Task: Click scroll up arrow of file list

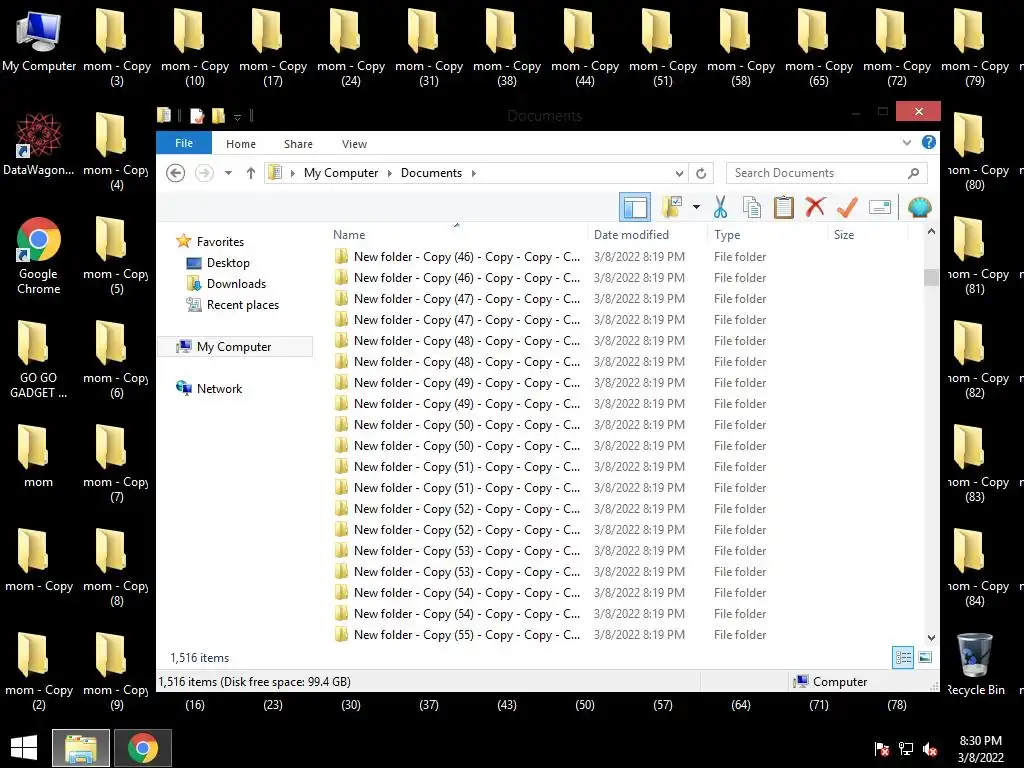Action: click(x=931, y=232)
